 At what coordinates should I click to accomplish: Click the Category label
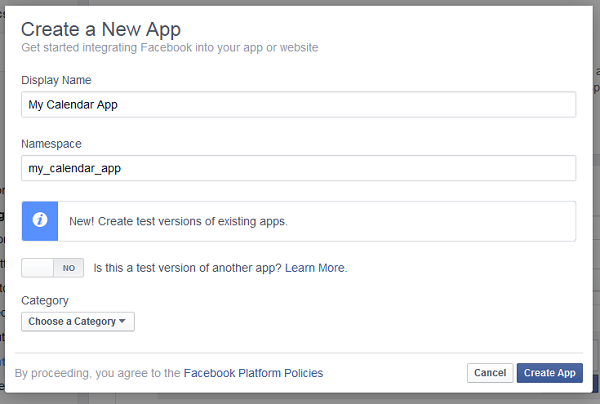click(45, 300)
